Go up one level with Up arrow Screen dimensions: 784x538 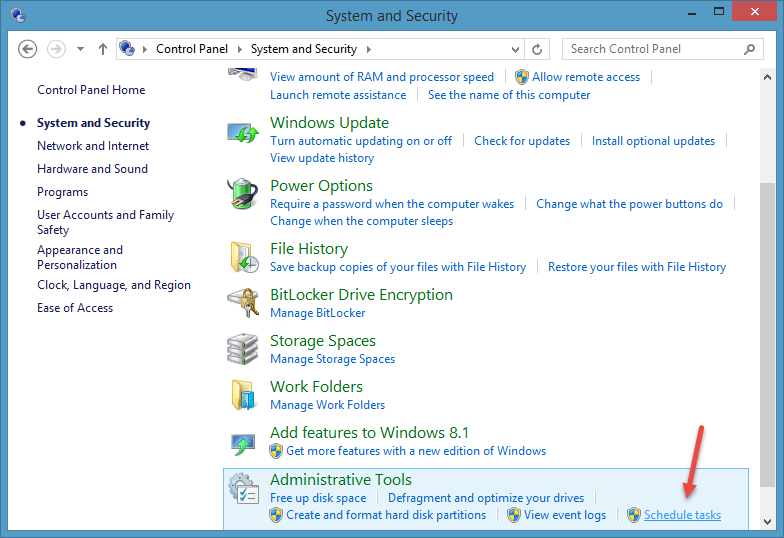[103, 49]
